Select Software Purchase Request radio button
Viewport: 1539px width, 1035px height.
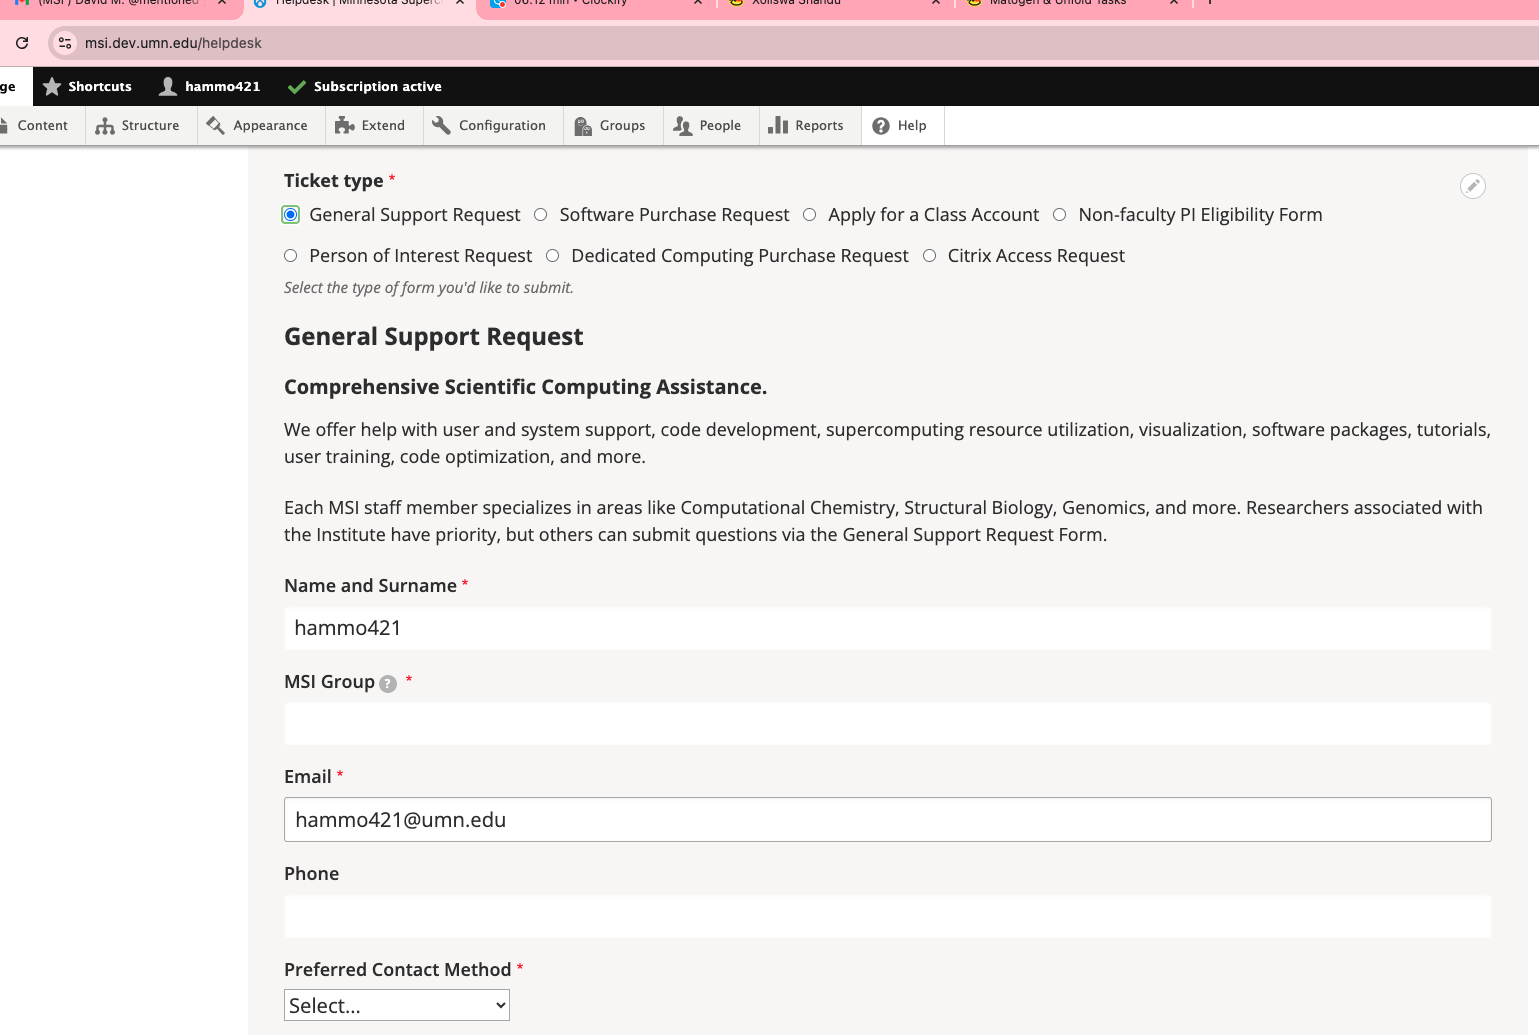[541, 215]
